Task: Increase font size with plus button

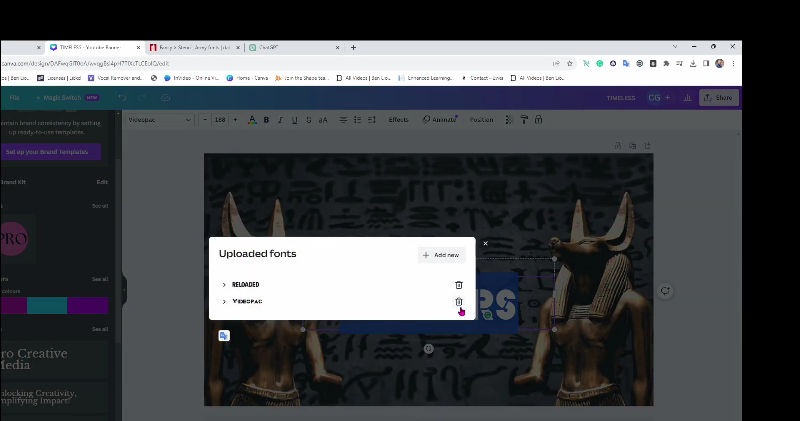Action: click(x=235, y=120)
